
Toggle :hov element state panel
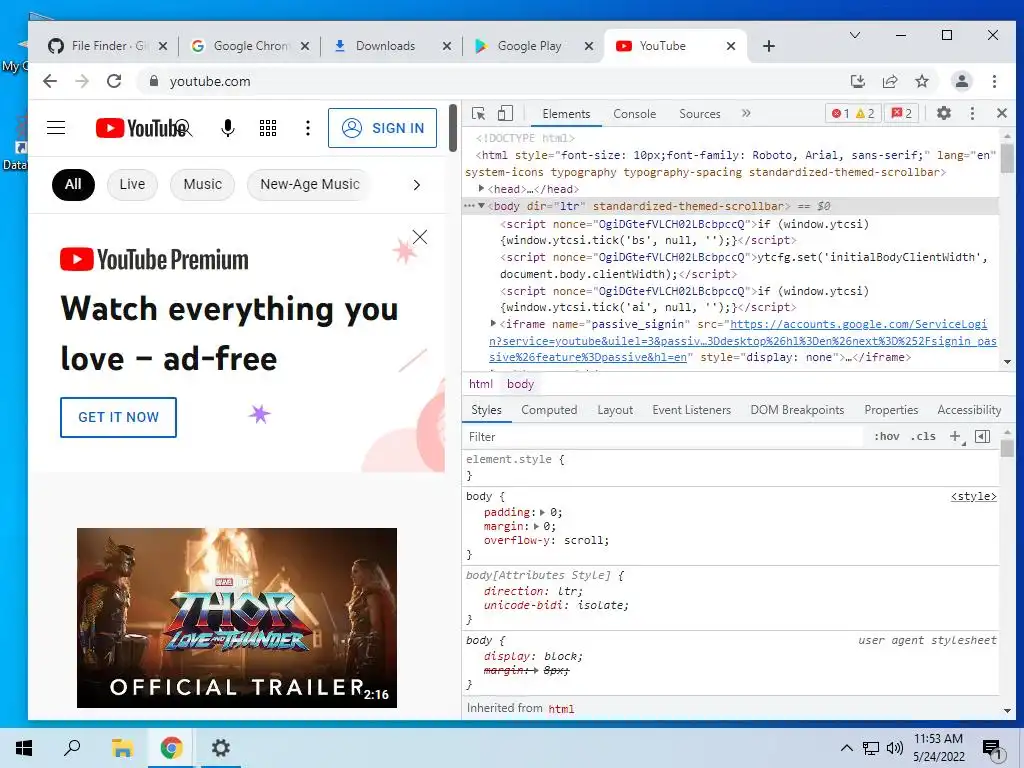(886, 436)
